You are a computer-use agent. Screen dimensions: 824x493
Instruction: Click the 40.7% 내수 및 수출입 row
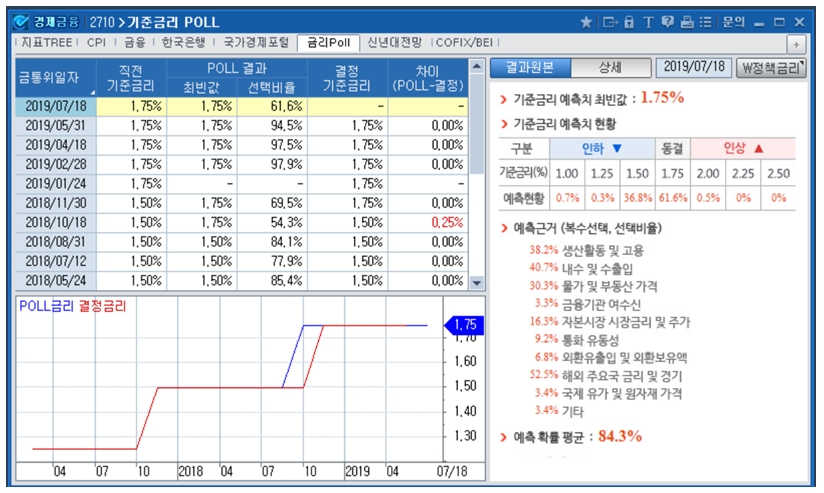(581, 268)
